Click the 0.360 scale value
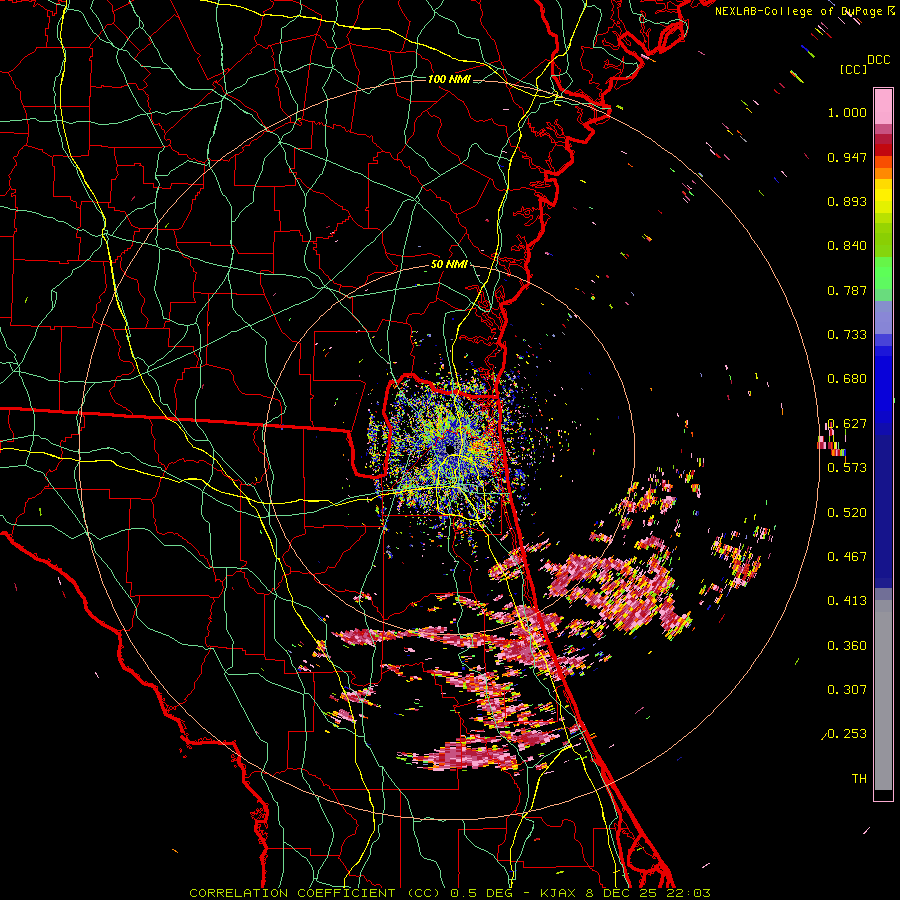Image resolution: width=900 pixels, height=900 pixels. [847, 646]
